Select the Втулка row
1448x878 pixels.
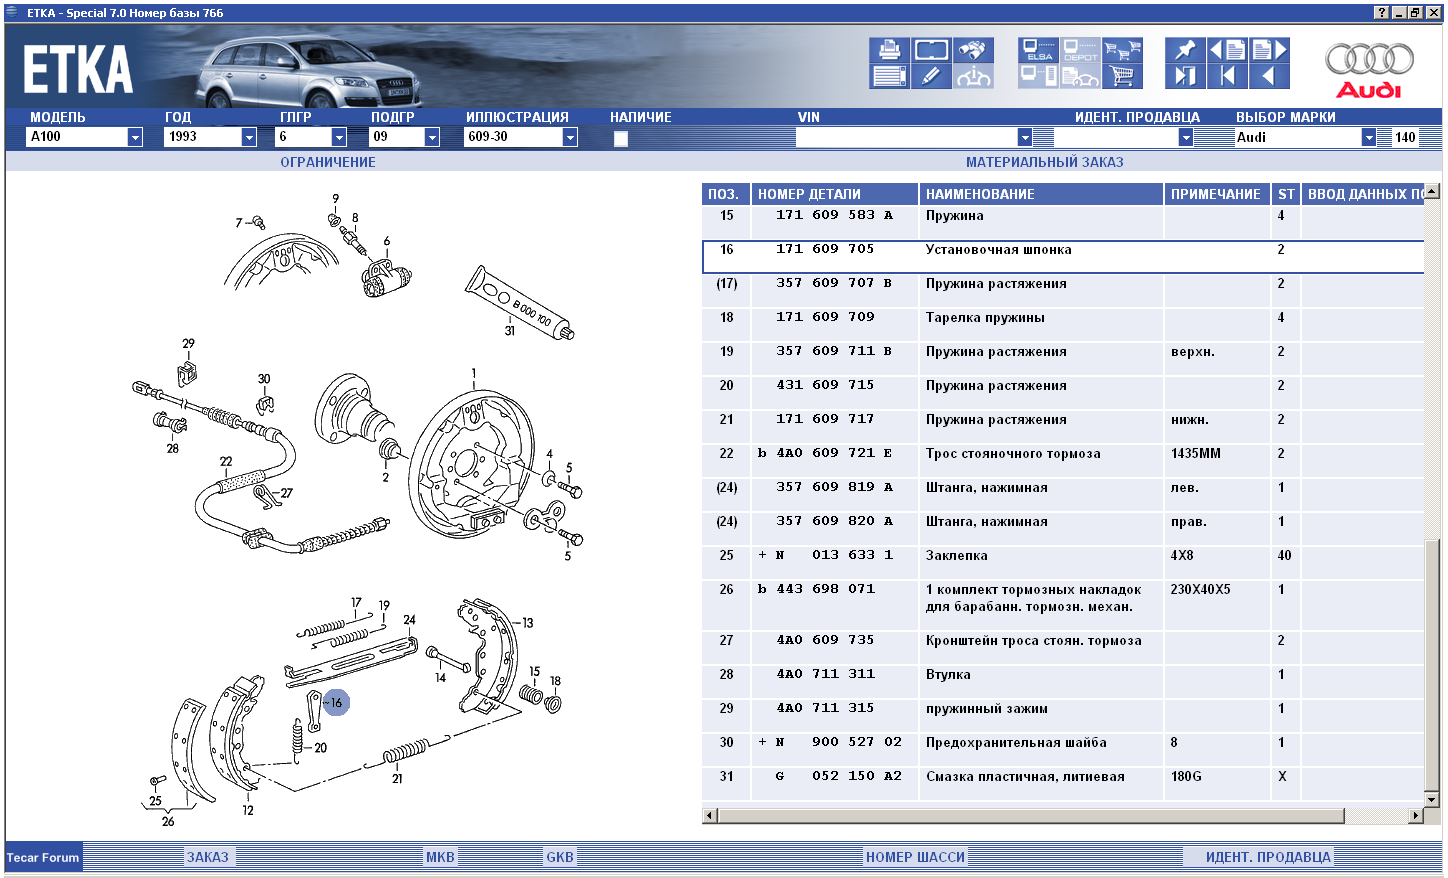[1063, 681]
